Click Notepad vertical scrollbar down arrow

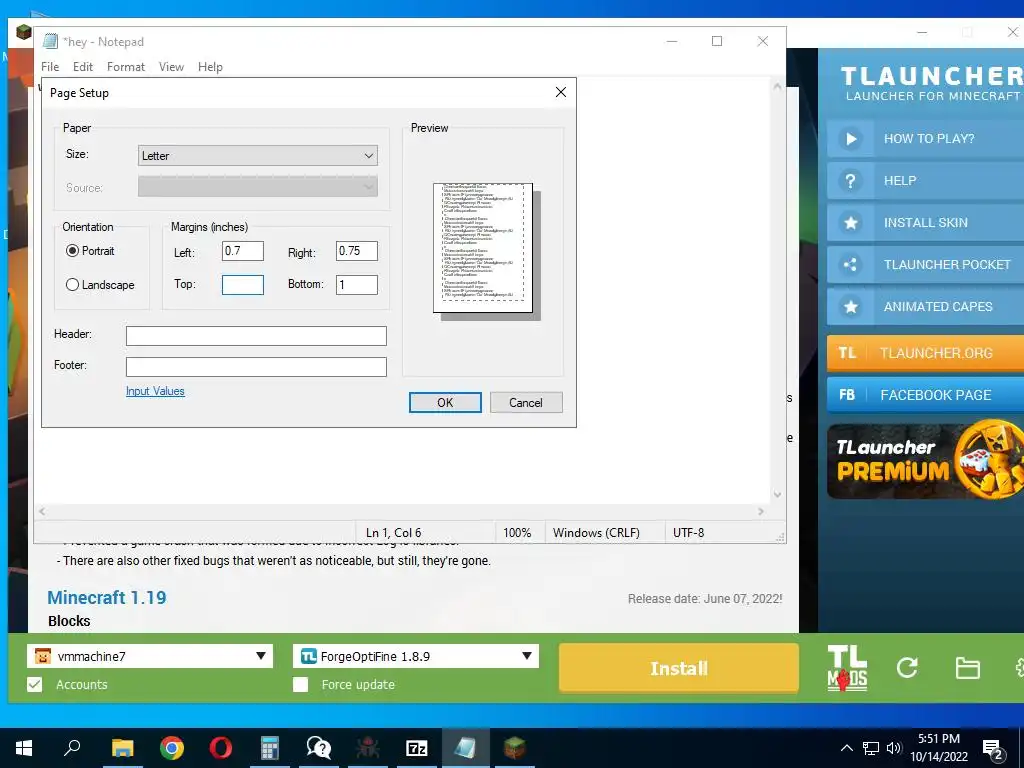click(777, 494)
